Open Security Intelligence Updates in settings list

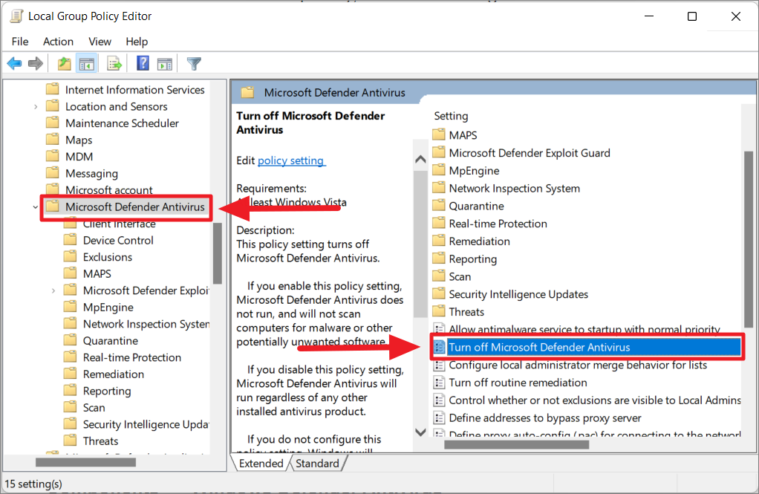tap(518, 294)
